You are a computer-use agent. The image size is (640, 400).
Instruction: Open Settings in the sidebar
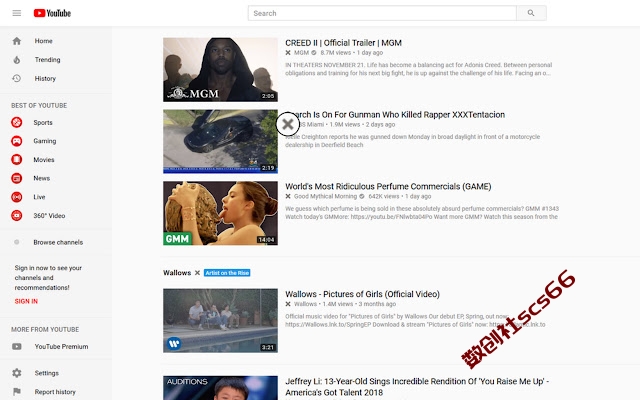point(47,373)
